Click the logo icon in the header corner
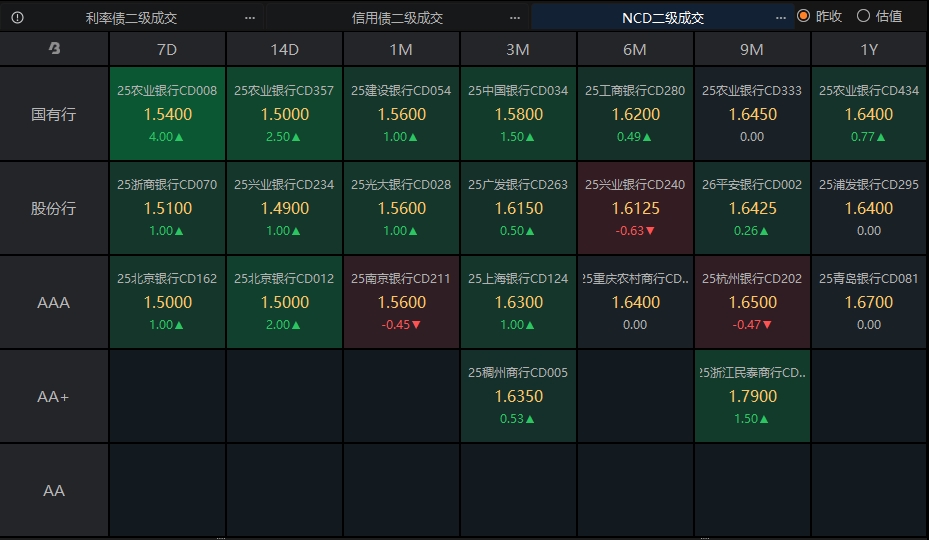Screen dimensions: 929x540 pyautogui.click(x=54, y=49)
